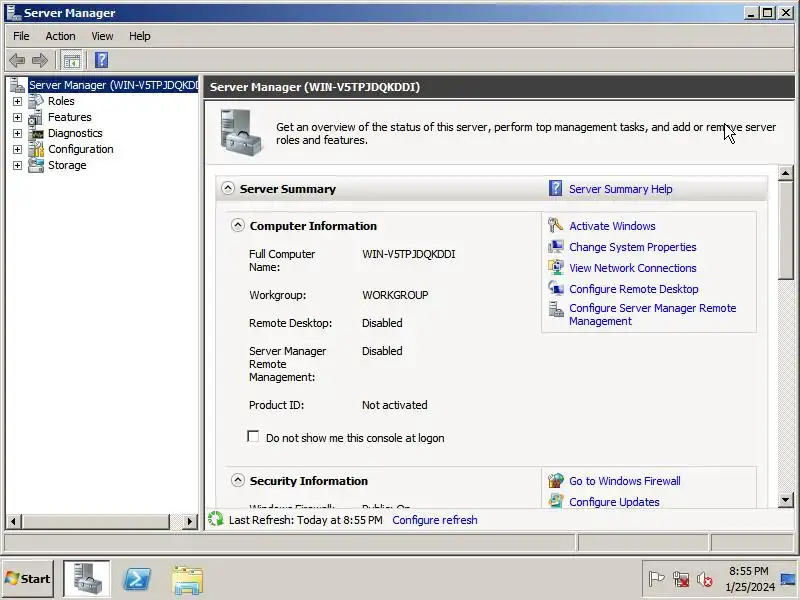Expand the Features tree node
Image resolution: width=800 pixels, height=600 pixels.
pos(17,117)
